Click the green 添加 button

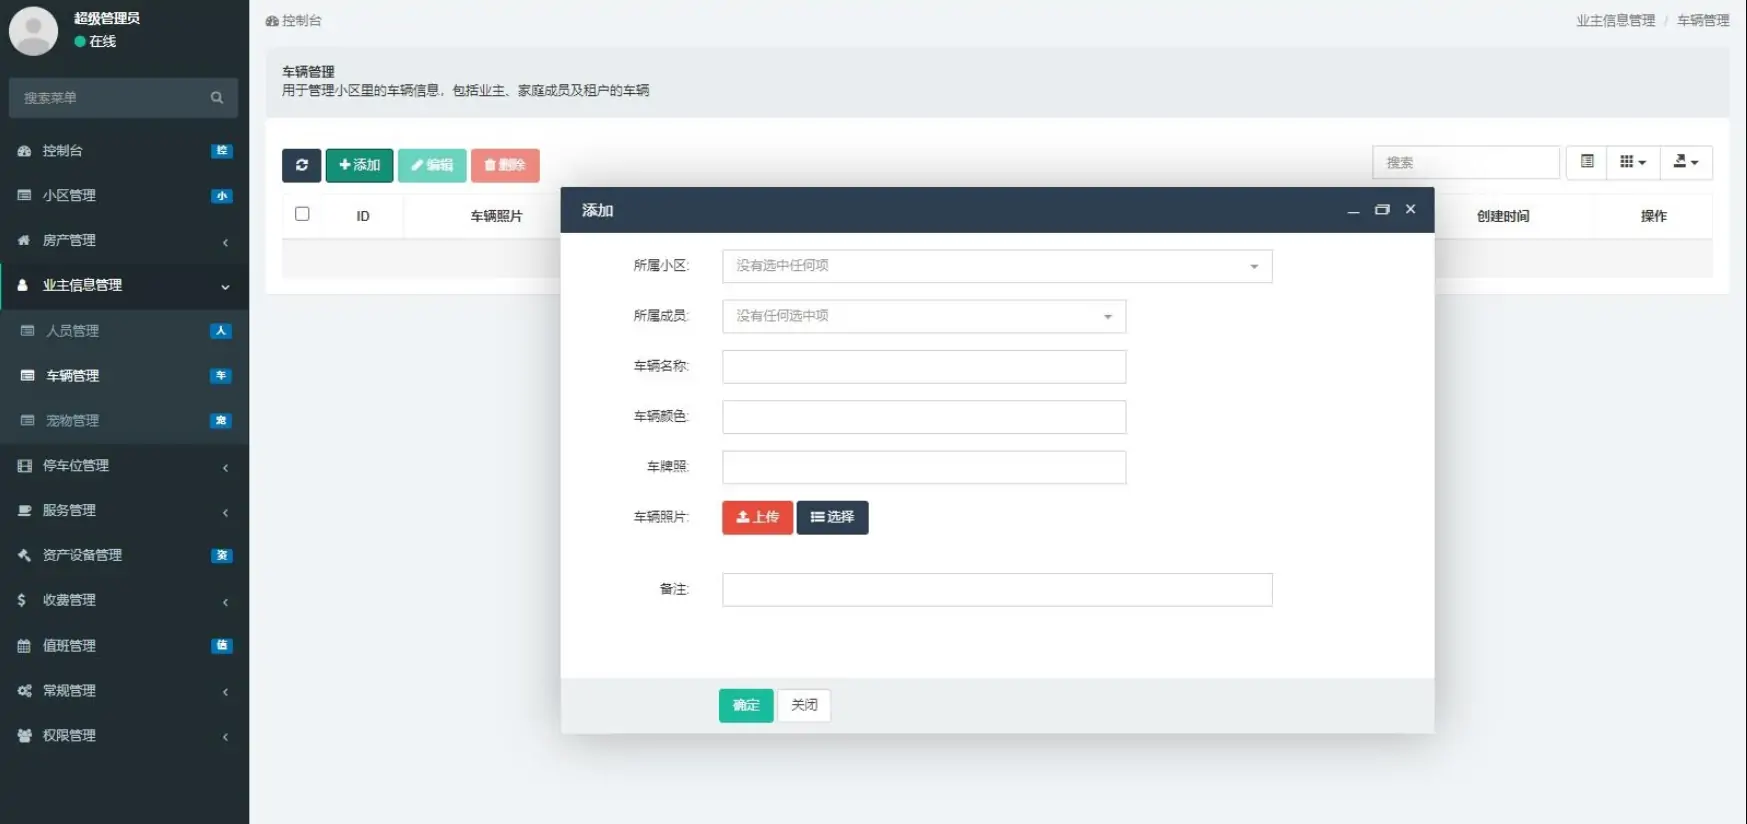(359, 165)
